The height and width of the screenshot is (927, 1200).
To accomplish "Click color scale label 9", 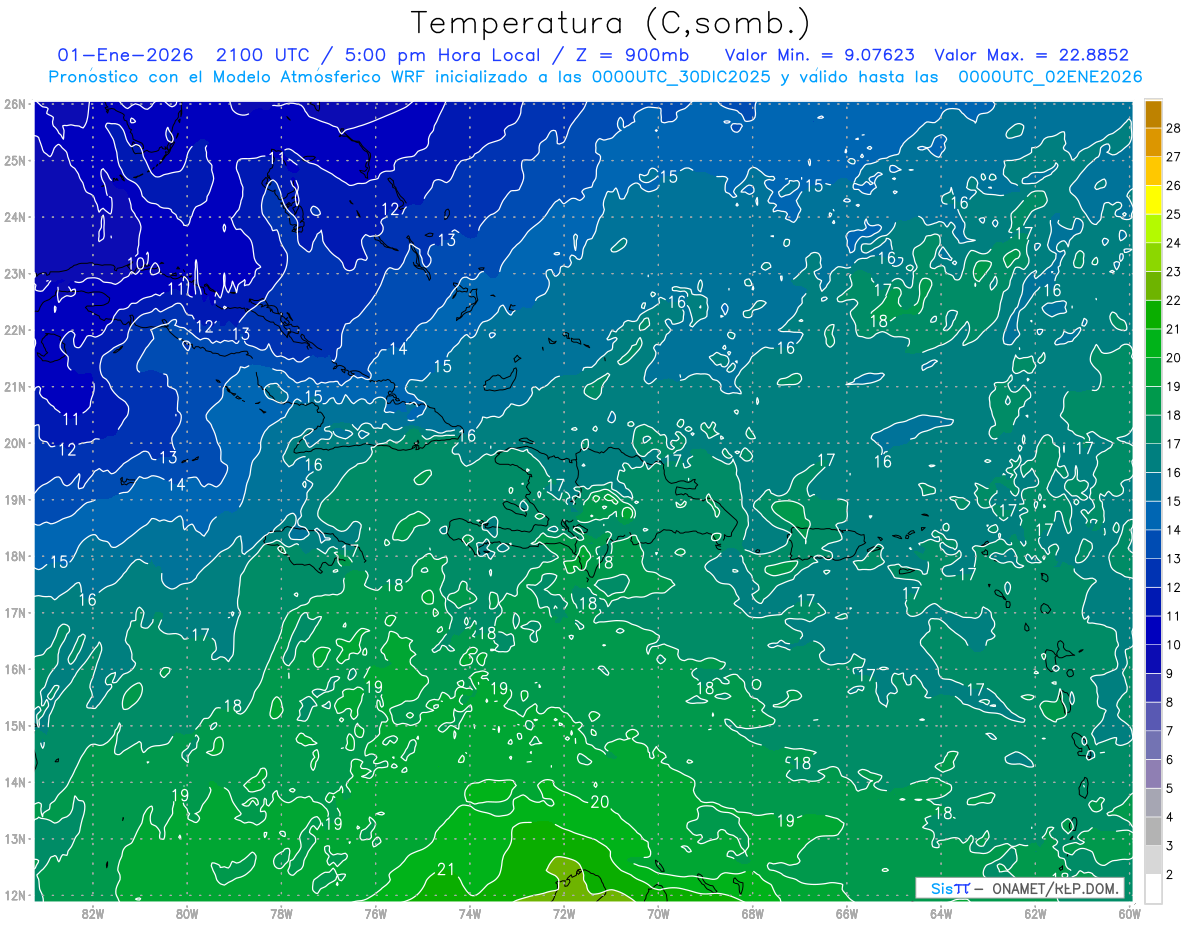I will pos(1169,673).
